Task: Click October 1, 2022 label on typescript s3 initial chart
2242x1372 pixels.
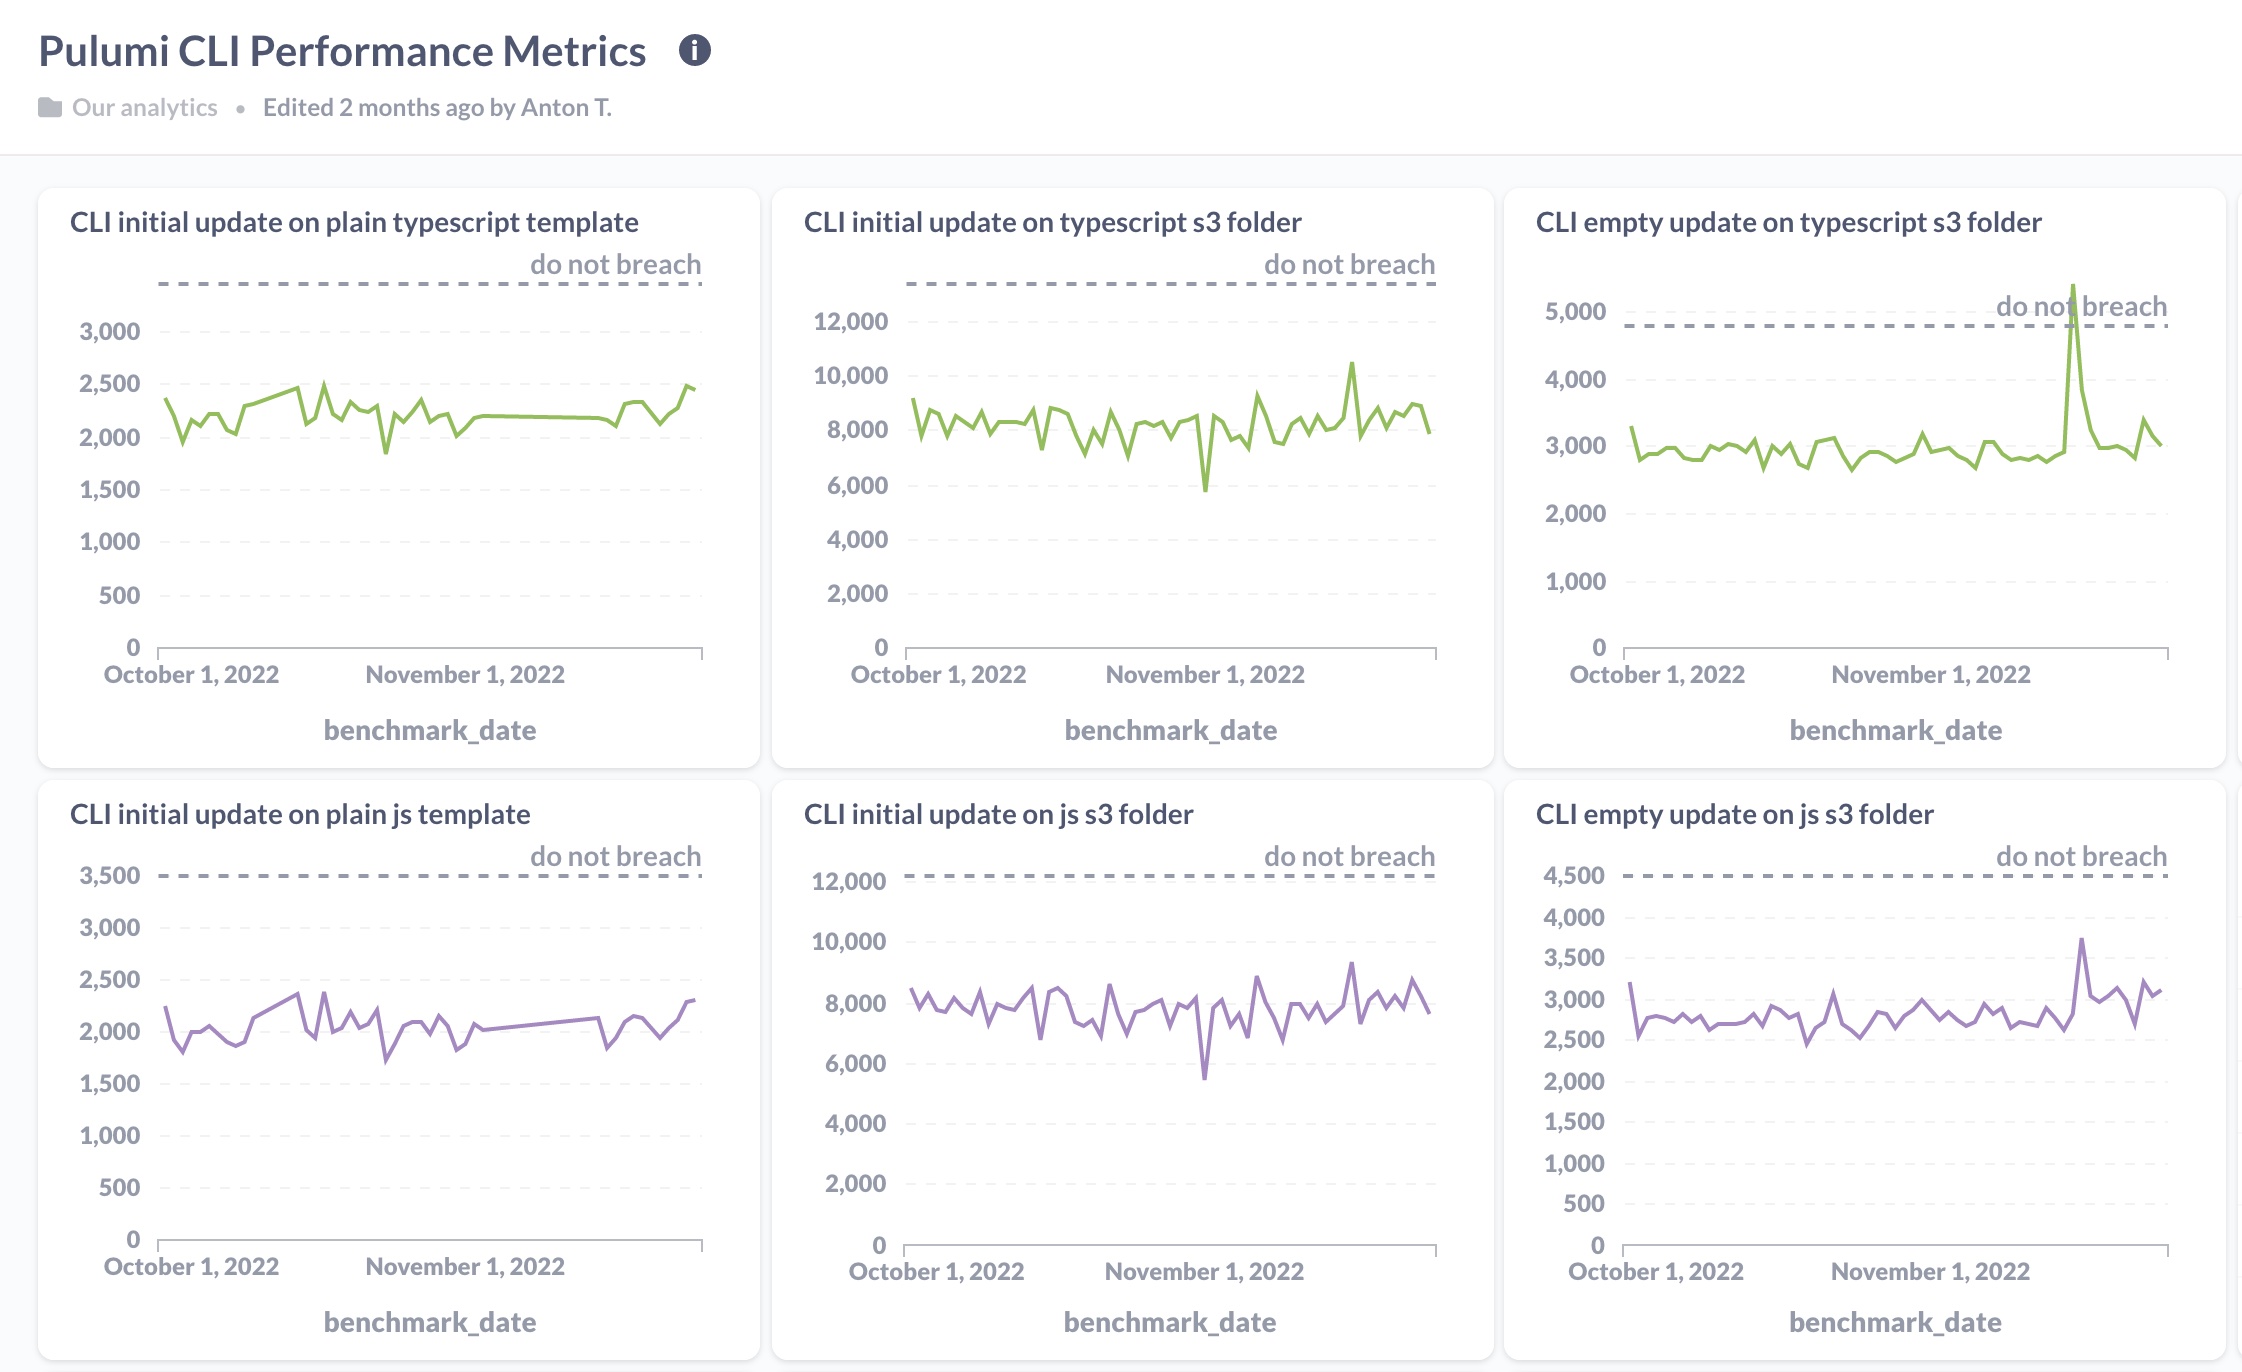Action: (938, 674)
